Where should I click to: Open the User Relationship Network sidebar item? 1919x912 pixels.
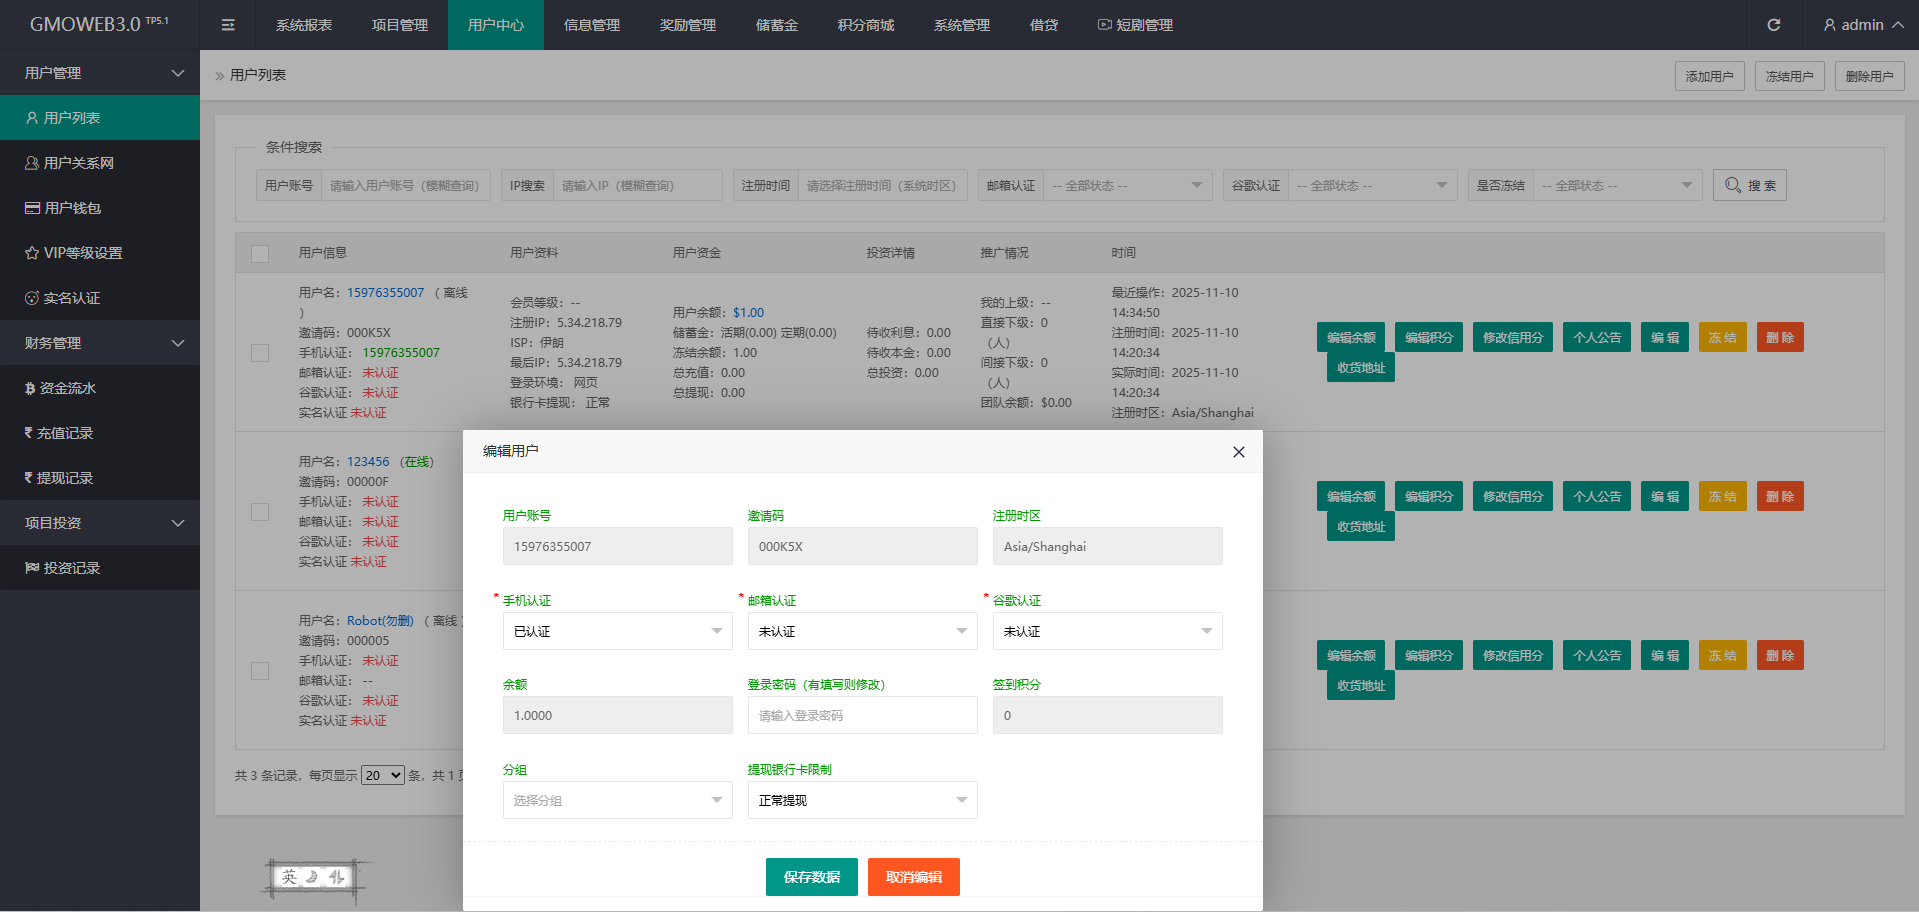coord(78,163)
